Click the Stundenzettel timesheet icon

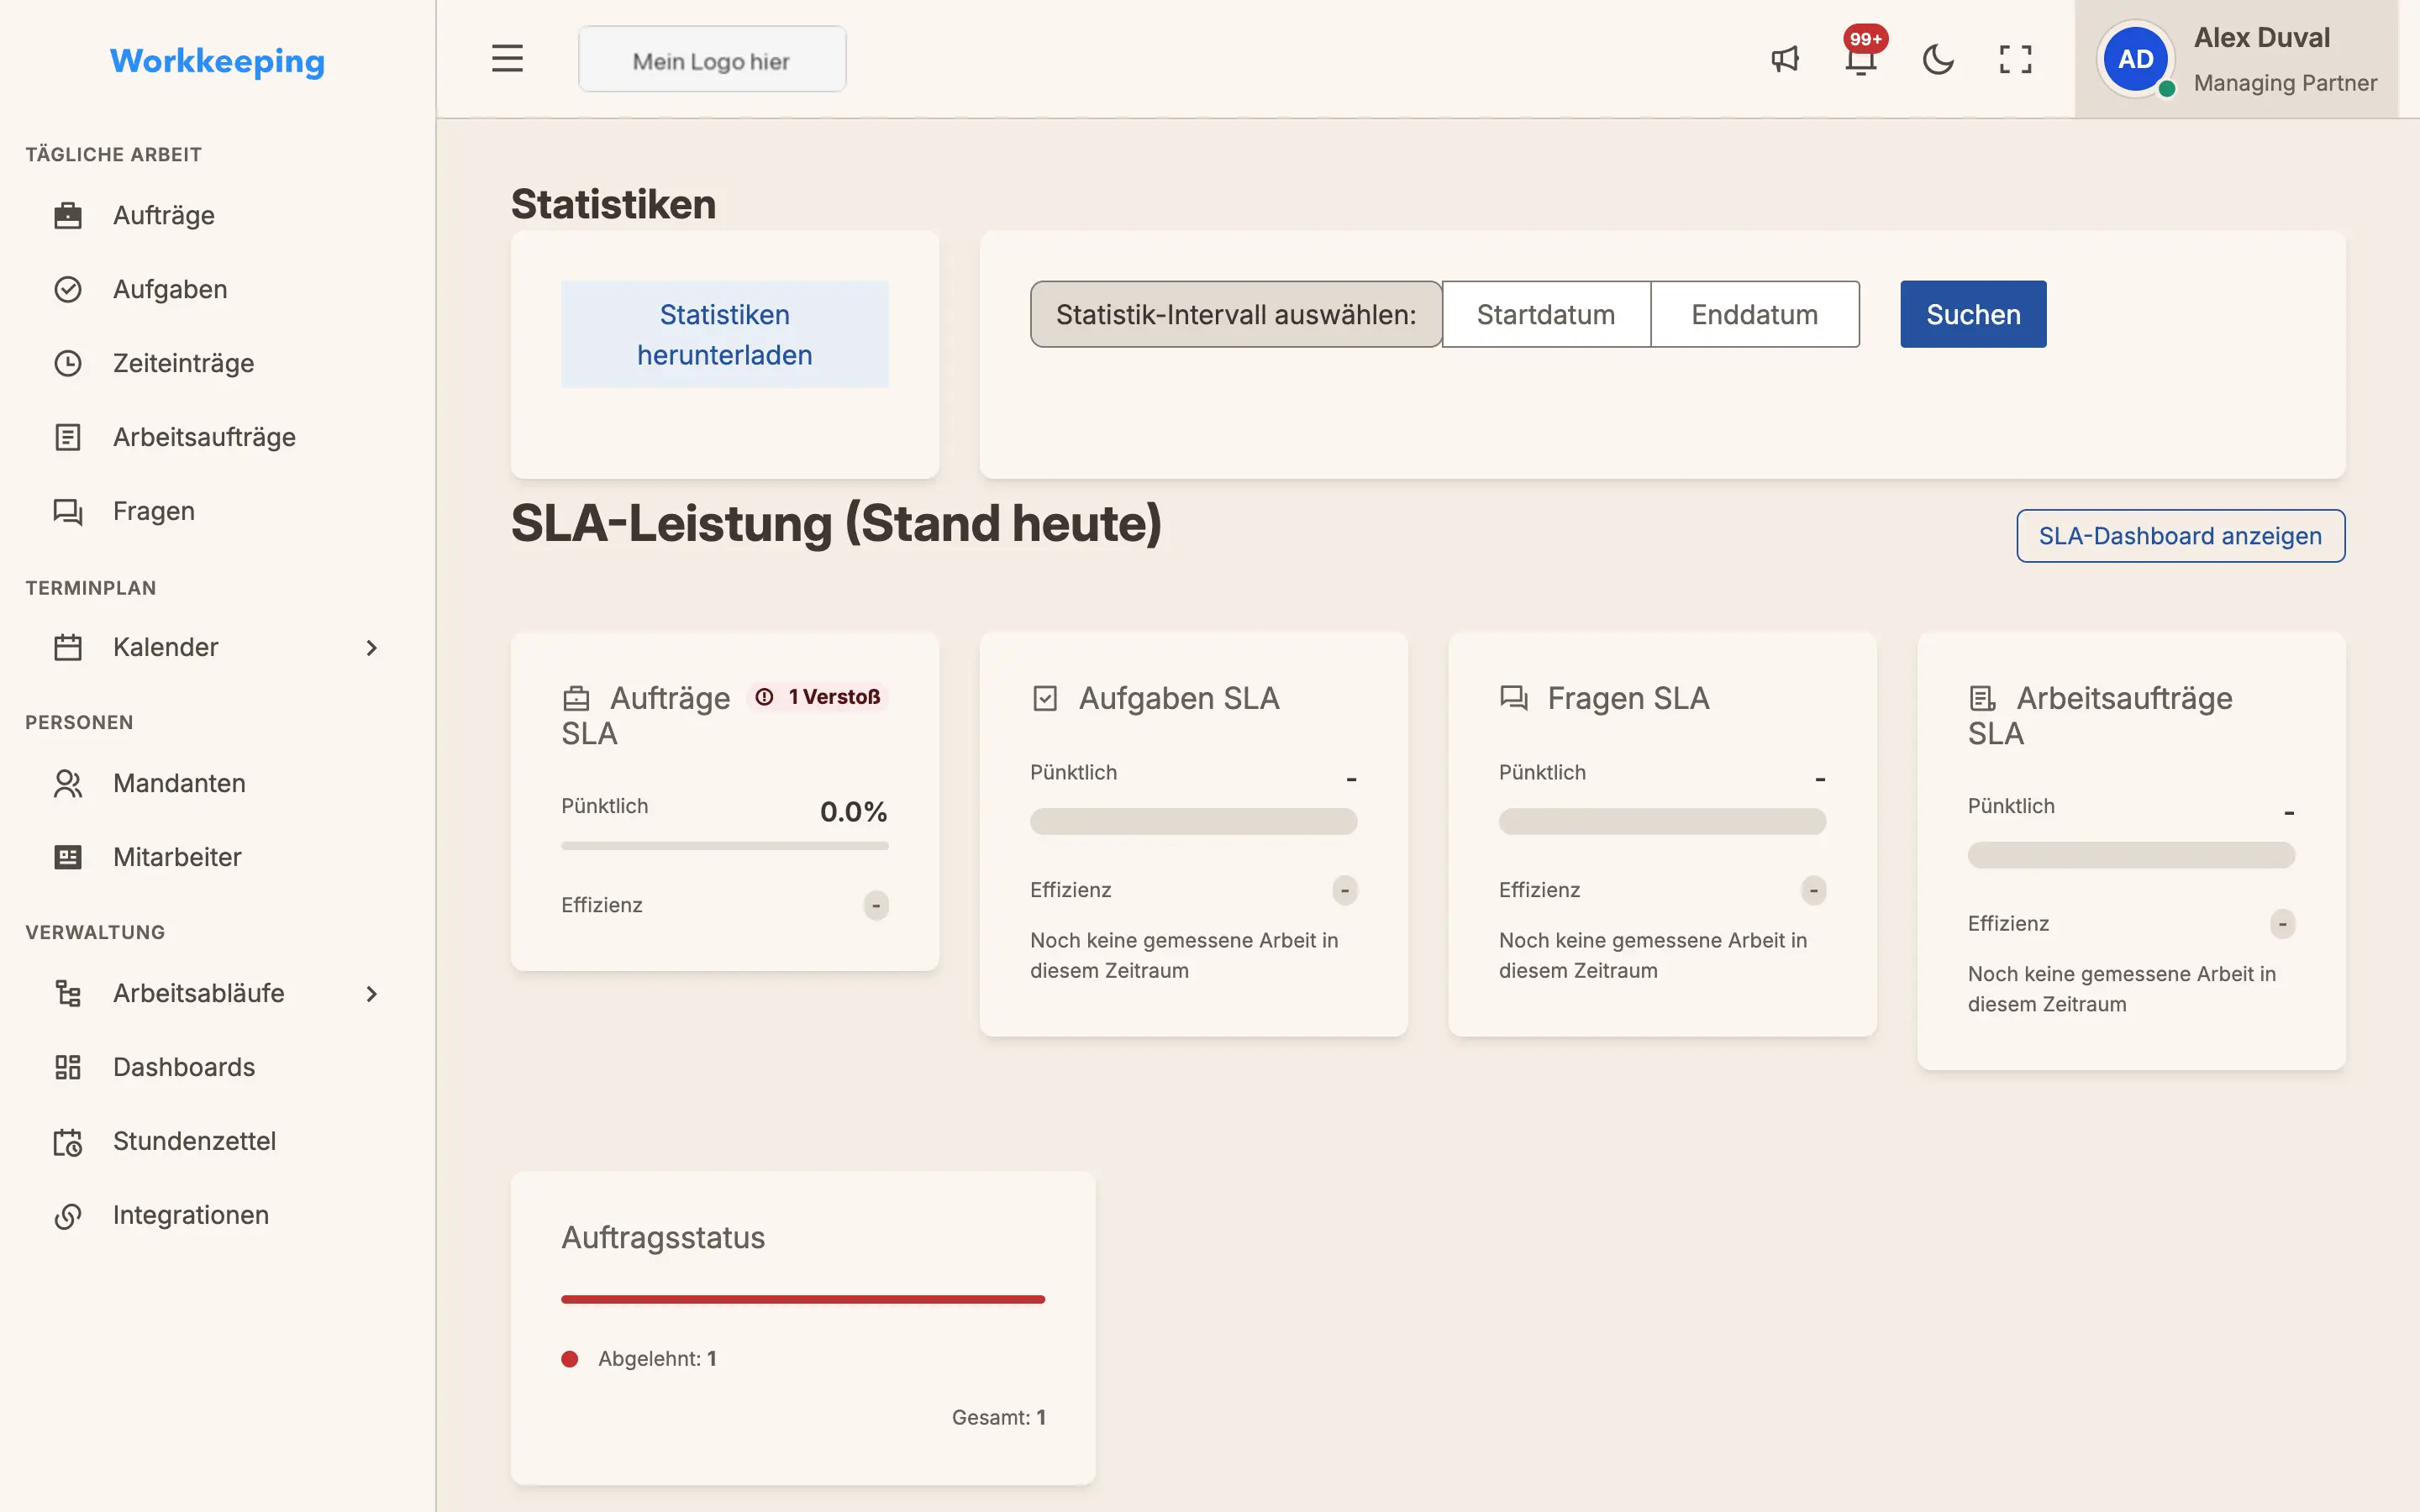point(68,1141)
